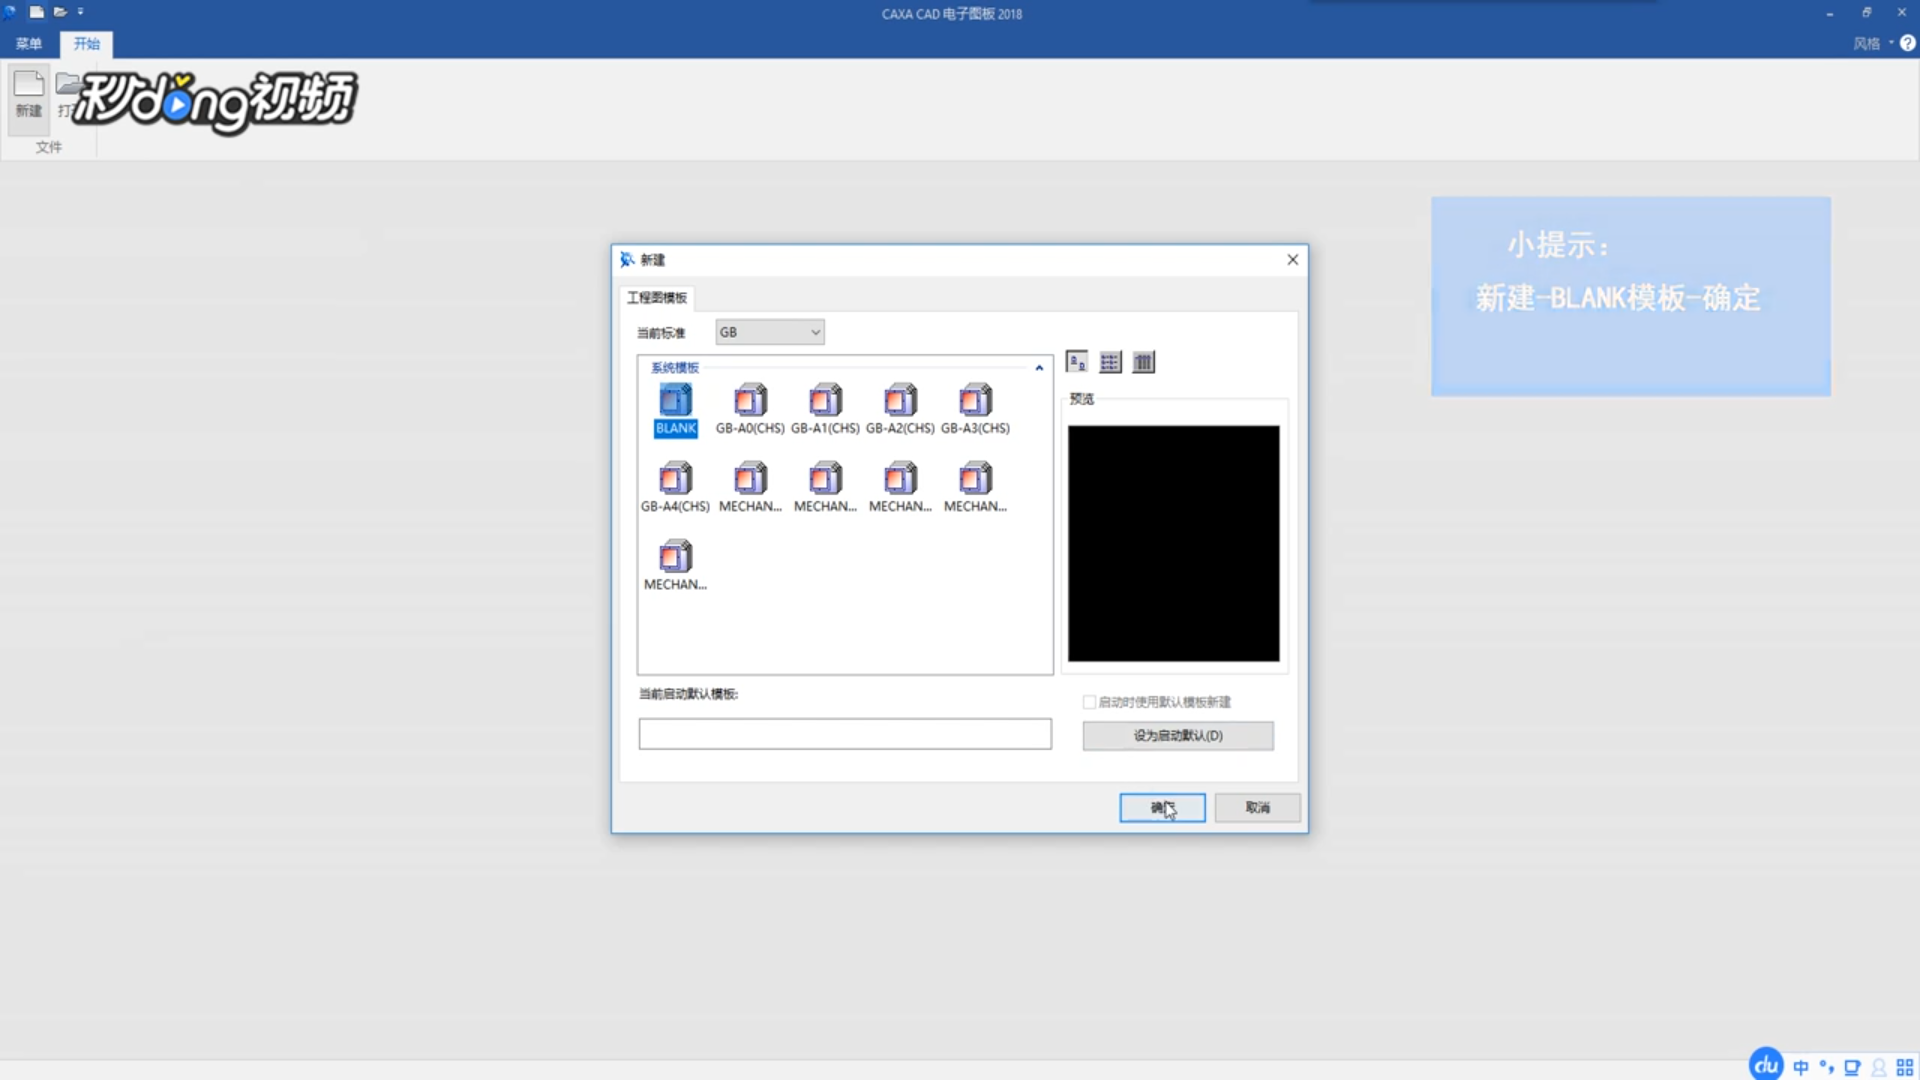The height and width of the screenshot is (1080, 1920).
Task: Toggle the IME punctuation mode icon
Action: click(x=1827, y=1067)
